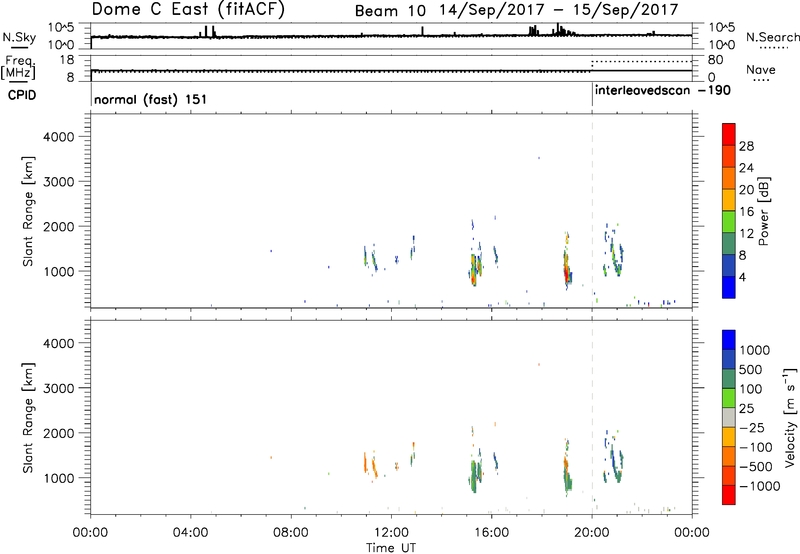This screenshot has height=554, width=800.
Task: Click the 'N.Search' legend label
Action: (772, 37)
